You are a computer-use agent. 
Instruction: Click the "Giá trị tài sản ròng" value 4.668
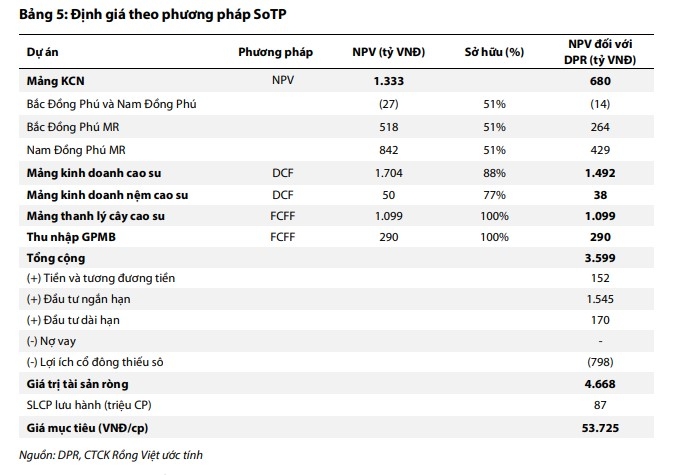[599, 384]
